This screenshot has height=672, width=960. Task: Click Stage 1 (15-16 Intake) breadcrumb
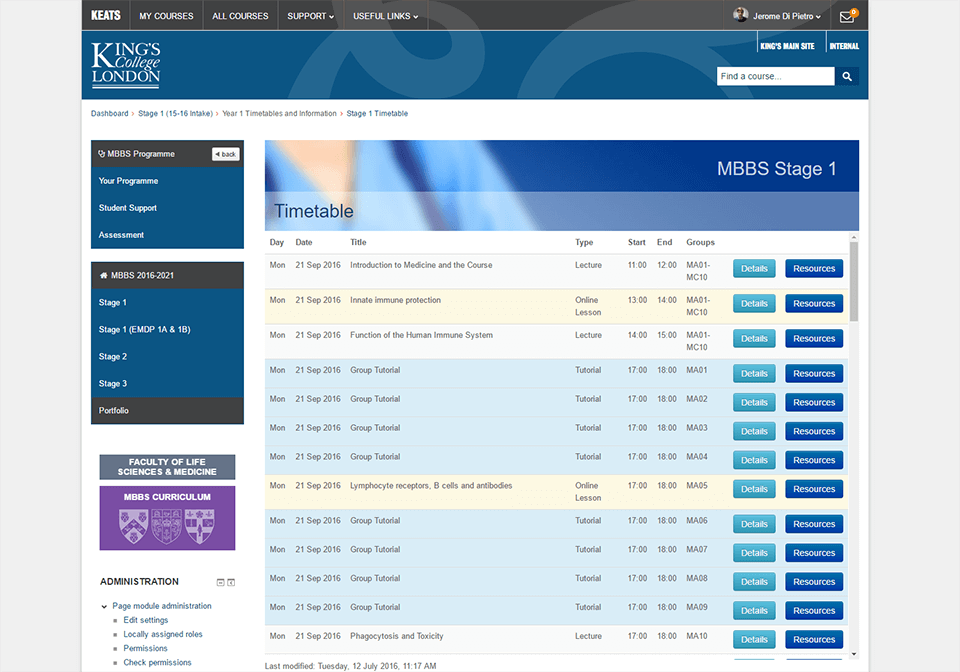175,113
